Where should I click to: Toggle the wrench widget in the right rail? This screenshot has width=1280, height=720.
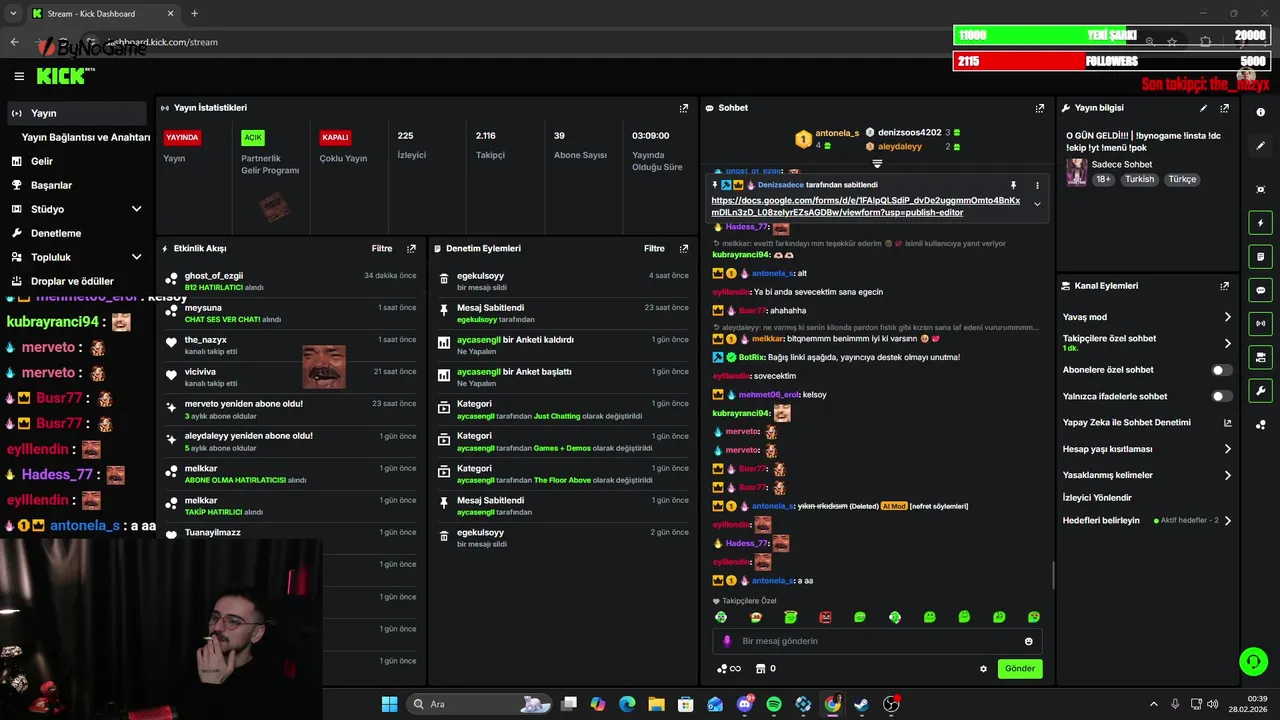click(1260, 390)
